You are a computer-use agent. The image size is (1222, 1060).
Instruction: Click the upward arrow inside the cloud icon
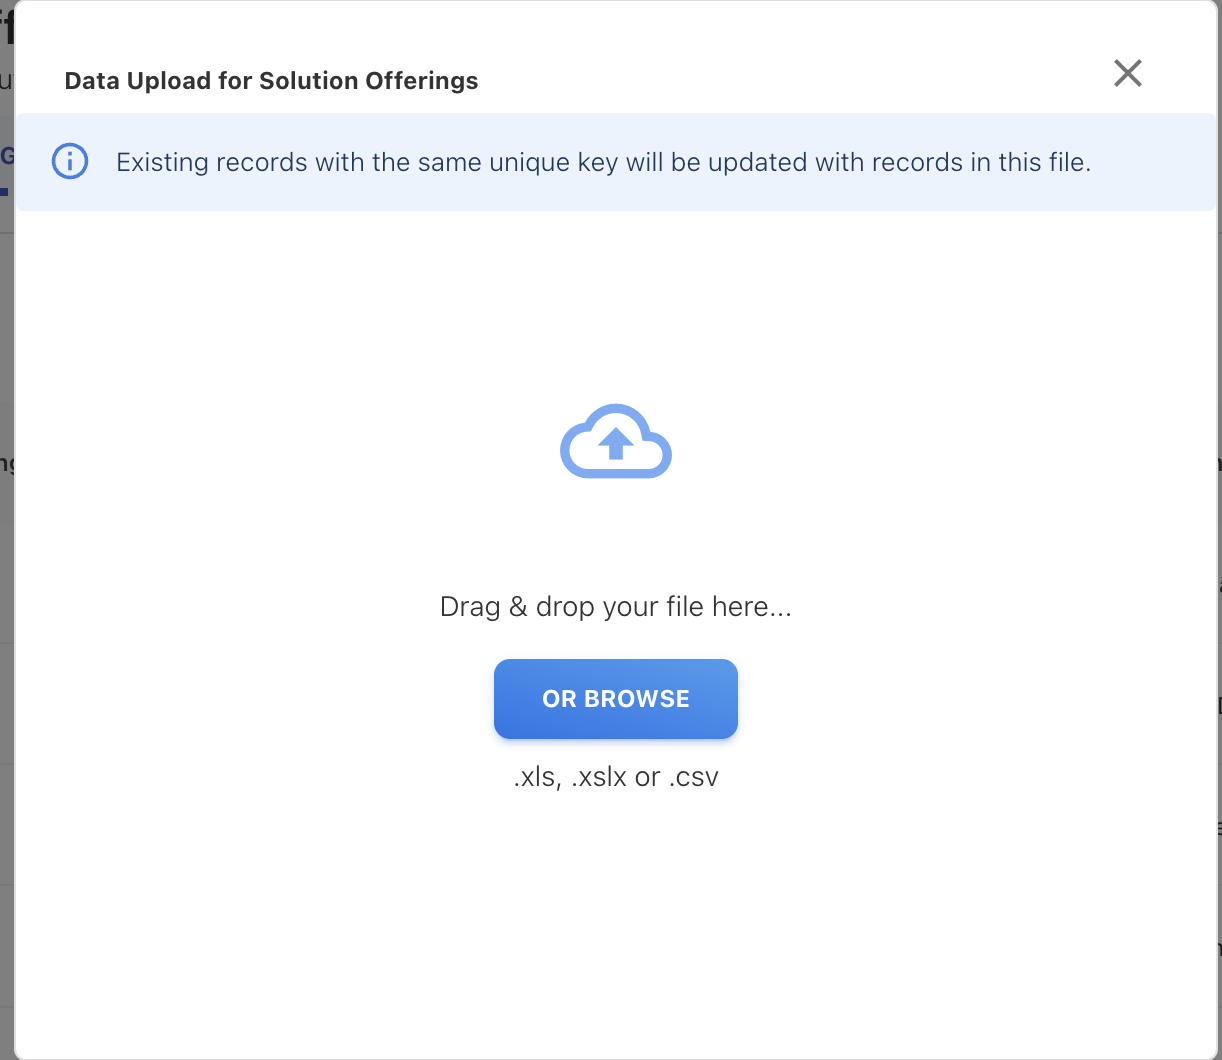point(616,443)
